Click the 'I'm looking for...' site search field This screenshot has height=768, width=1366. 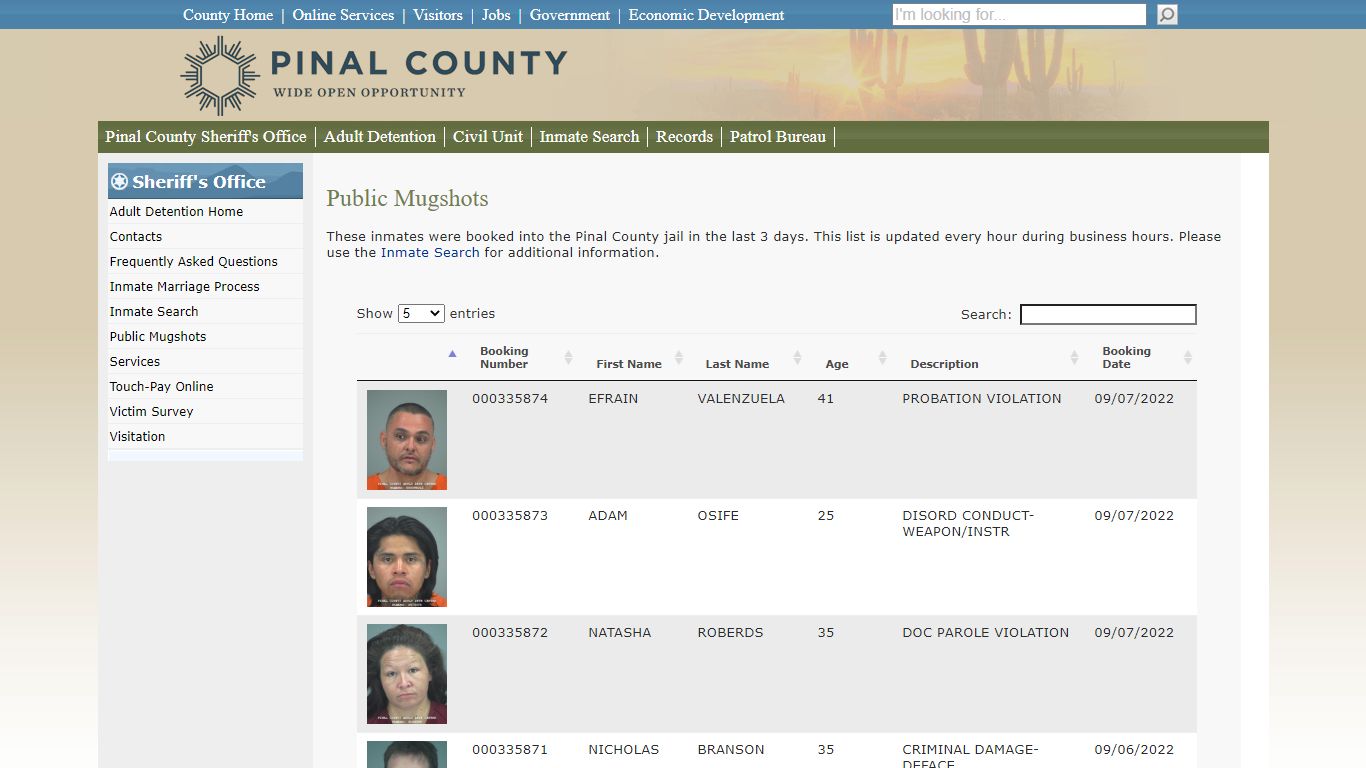(x=1019, y=15)
